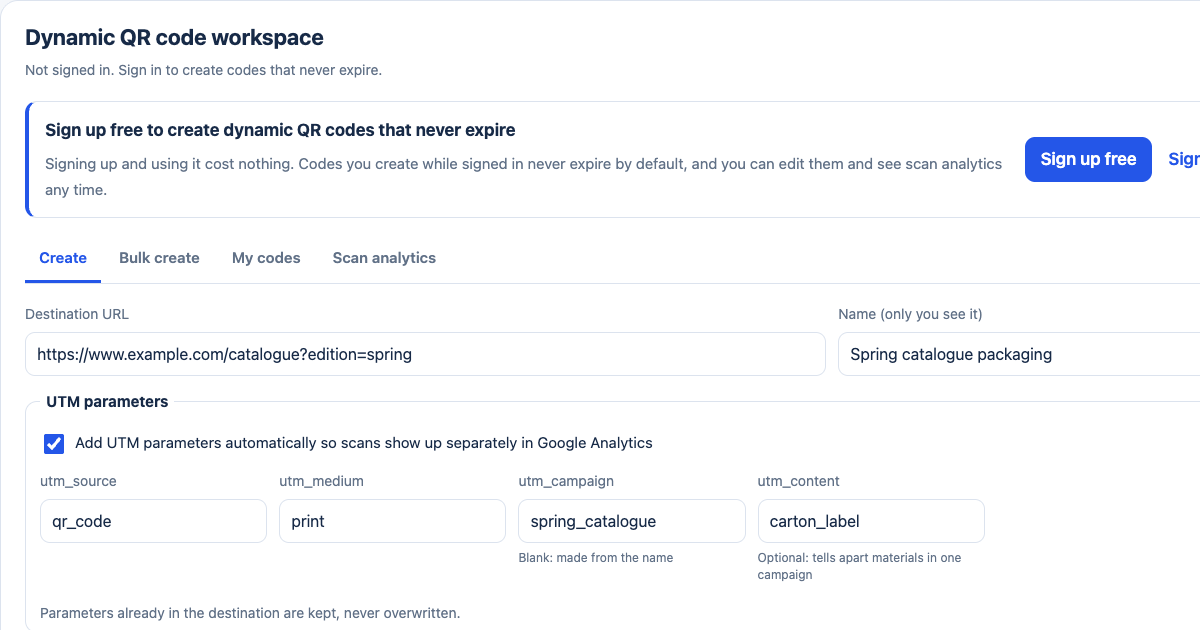Click the 'Blank: made from the name' hint
Screen dimensions: 1200x630
click(595, 558)
